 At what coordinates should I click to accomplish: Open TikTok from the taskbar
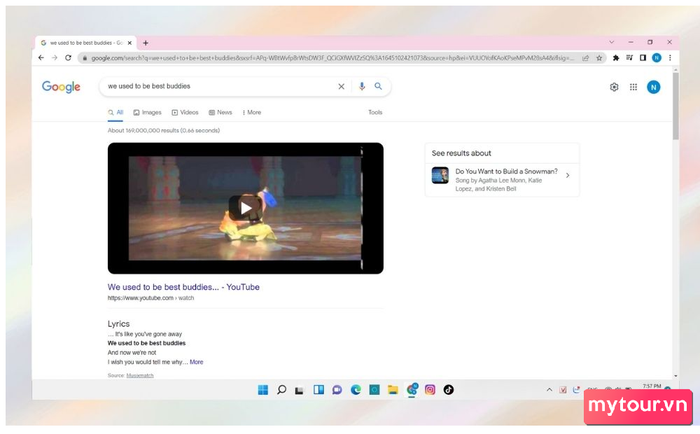[x=449, y=390]
